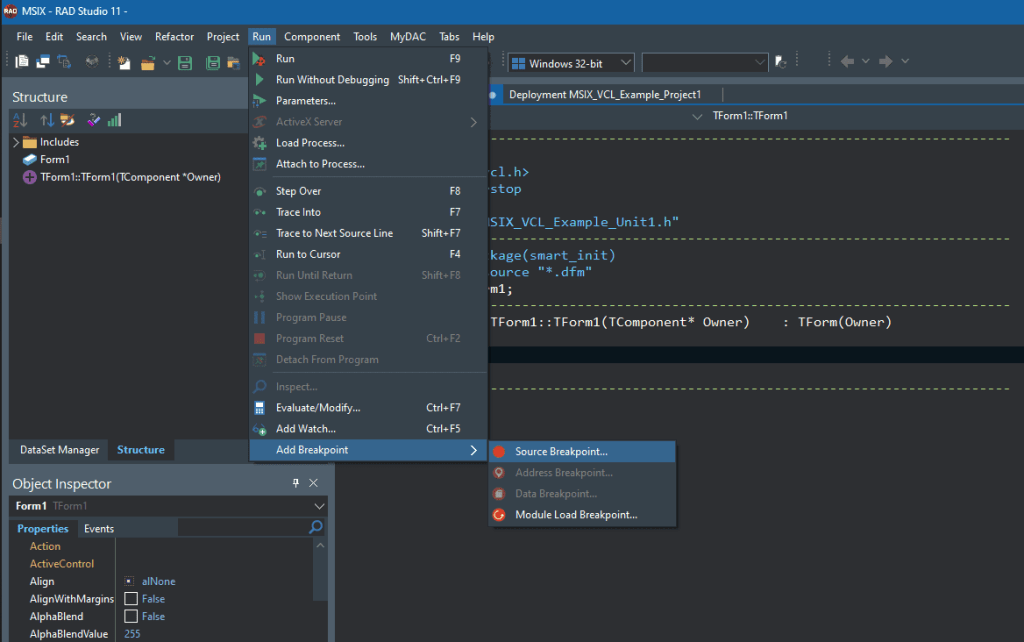Click the forward navigation arrow in toolbar
The width and height of the screenshot is (1024, 642).
(886, 61)
